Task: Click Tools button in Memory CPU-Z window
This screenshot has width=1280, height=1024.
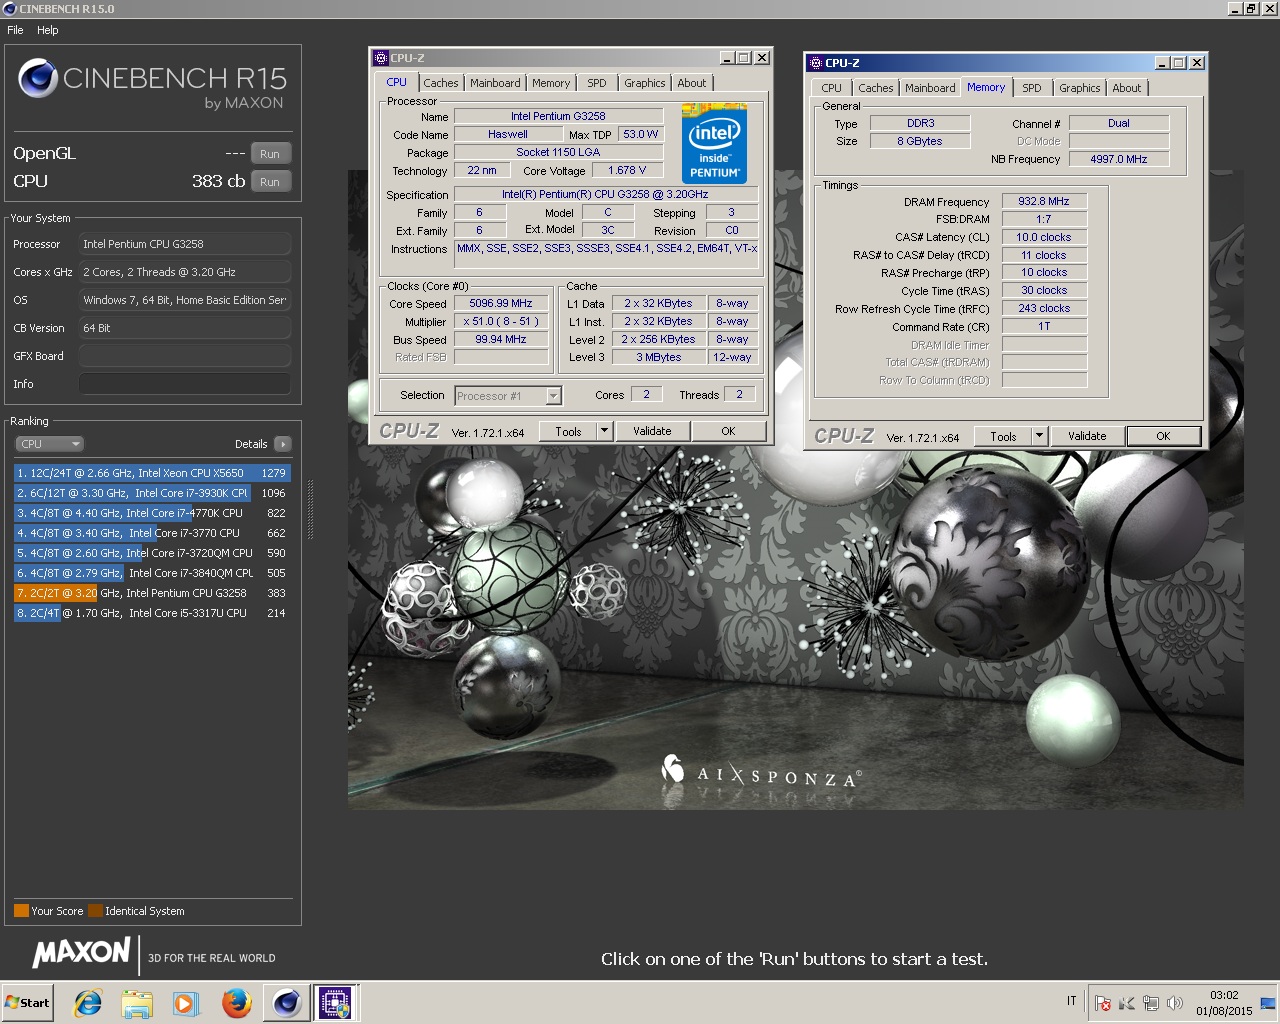Action: 1003,436
